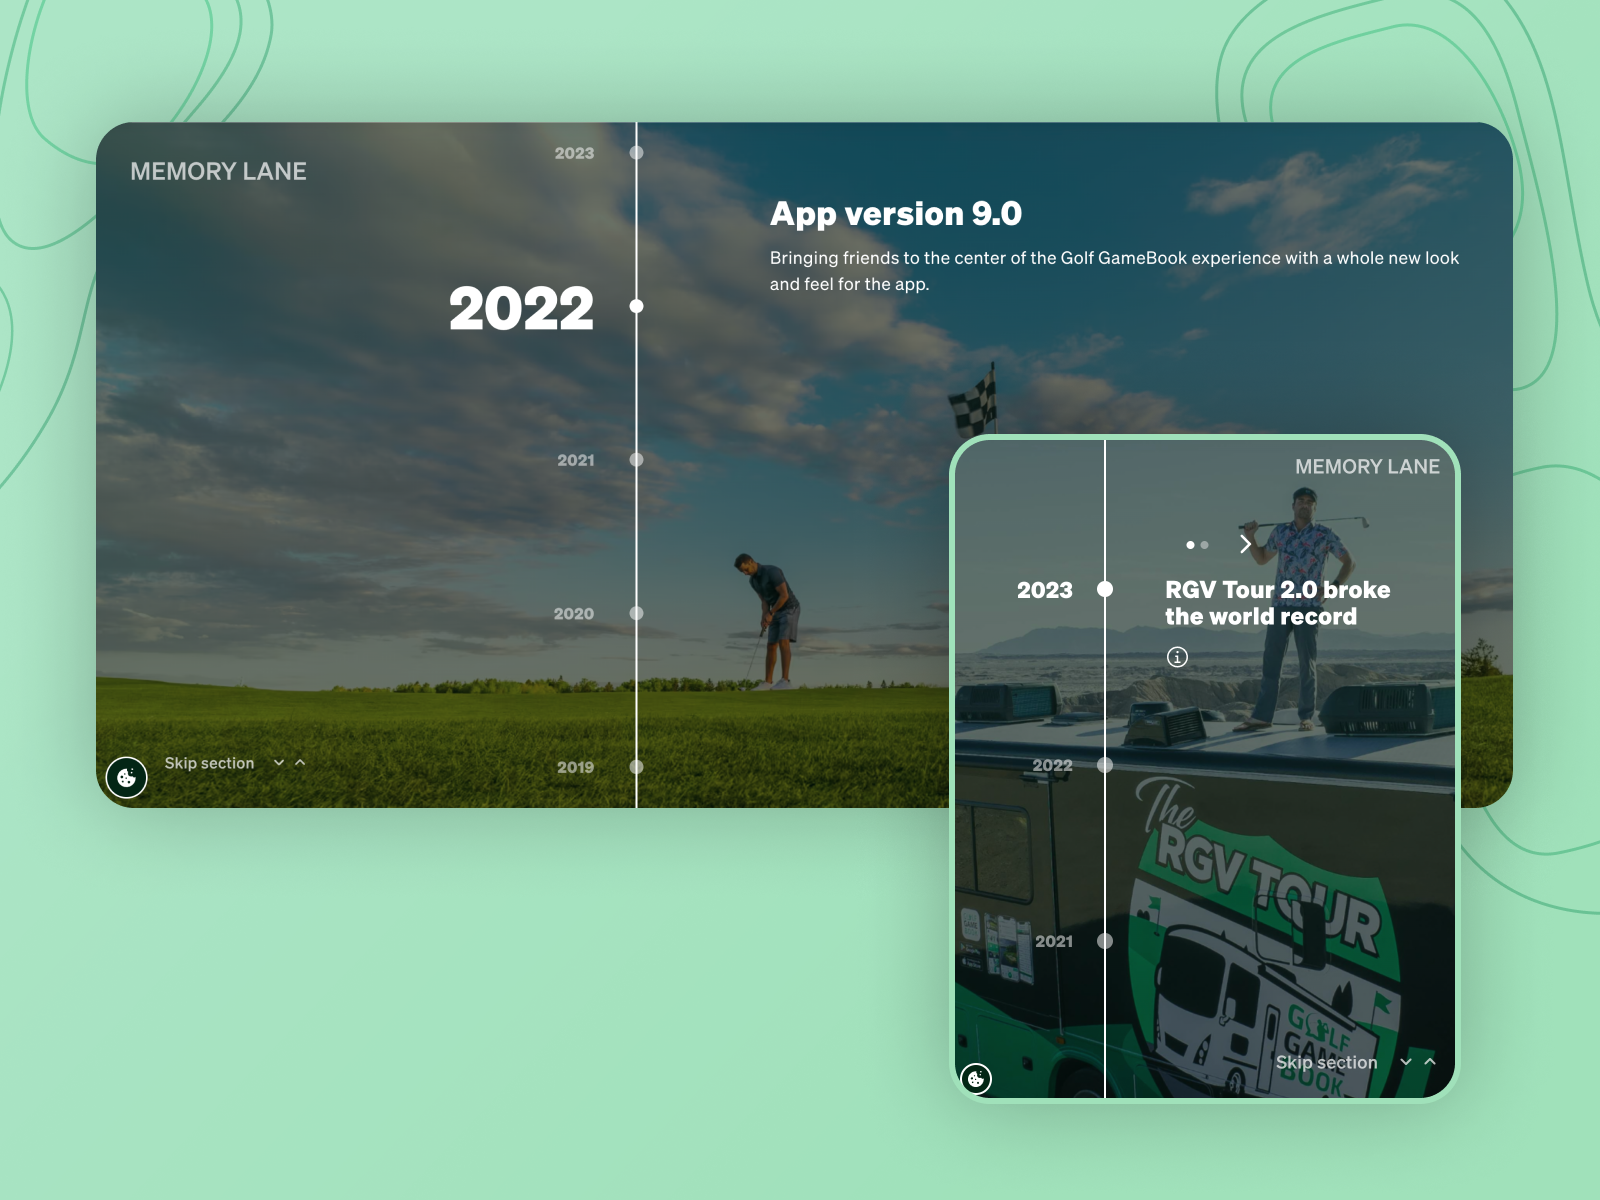Select second slide pagination dot in mobile view
The height and width of the screenshot is (1200, 1600).
tap(1204, 545)
